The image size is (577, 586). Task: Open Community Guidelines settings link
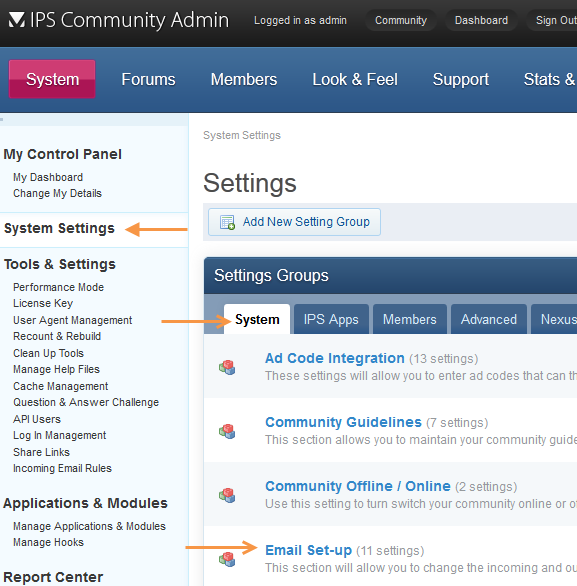[x=343, y=422]
